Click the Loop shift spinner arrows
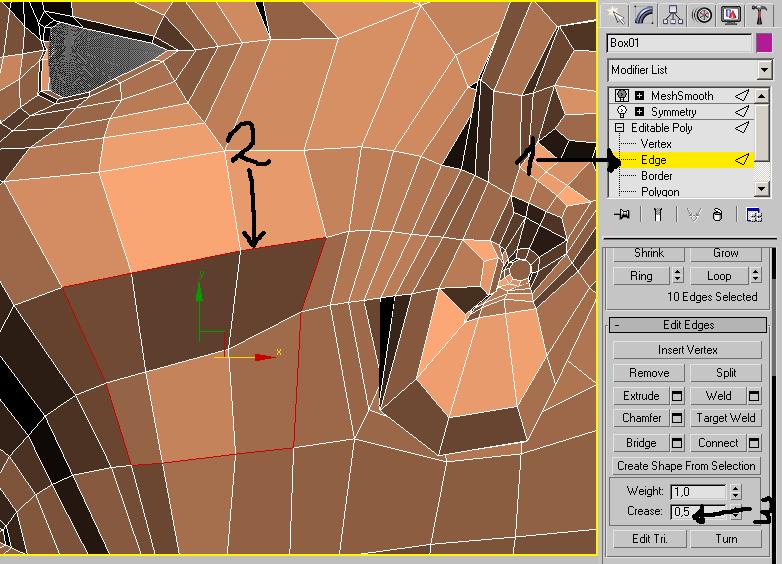This screenshot has width=782, height=564. 756,276
